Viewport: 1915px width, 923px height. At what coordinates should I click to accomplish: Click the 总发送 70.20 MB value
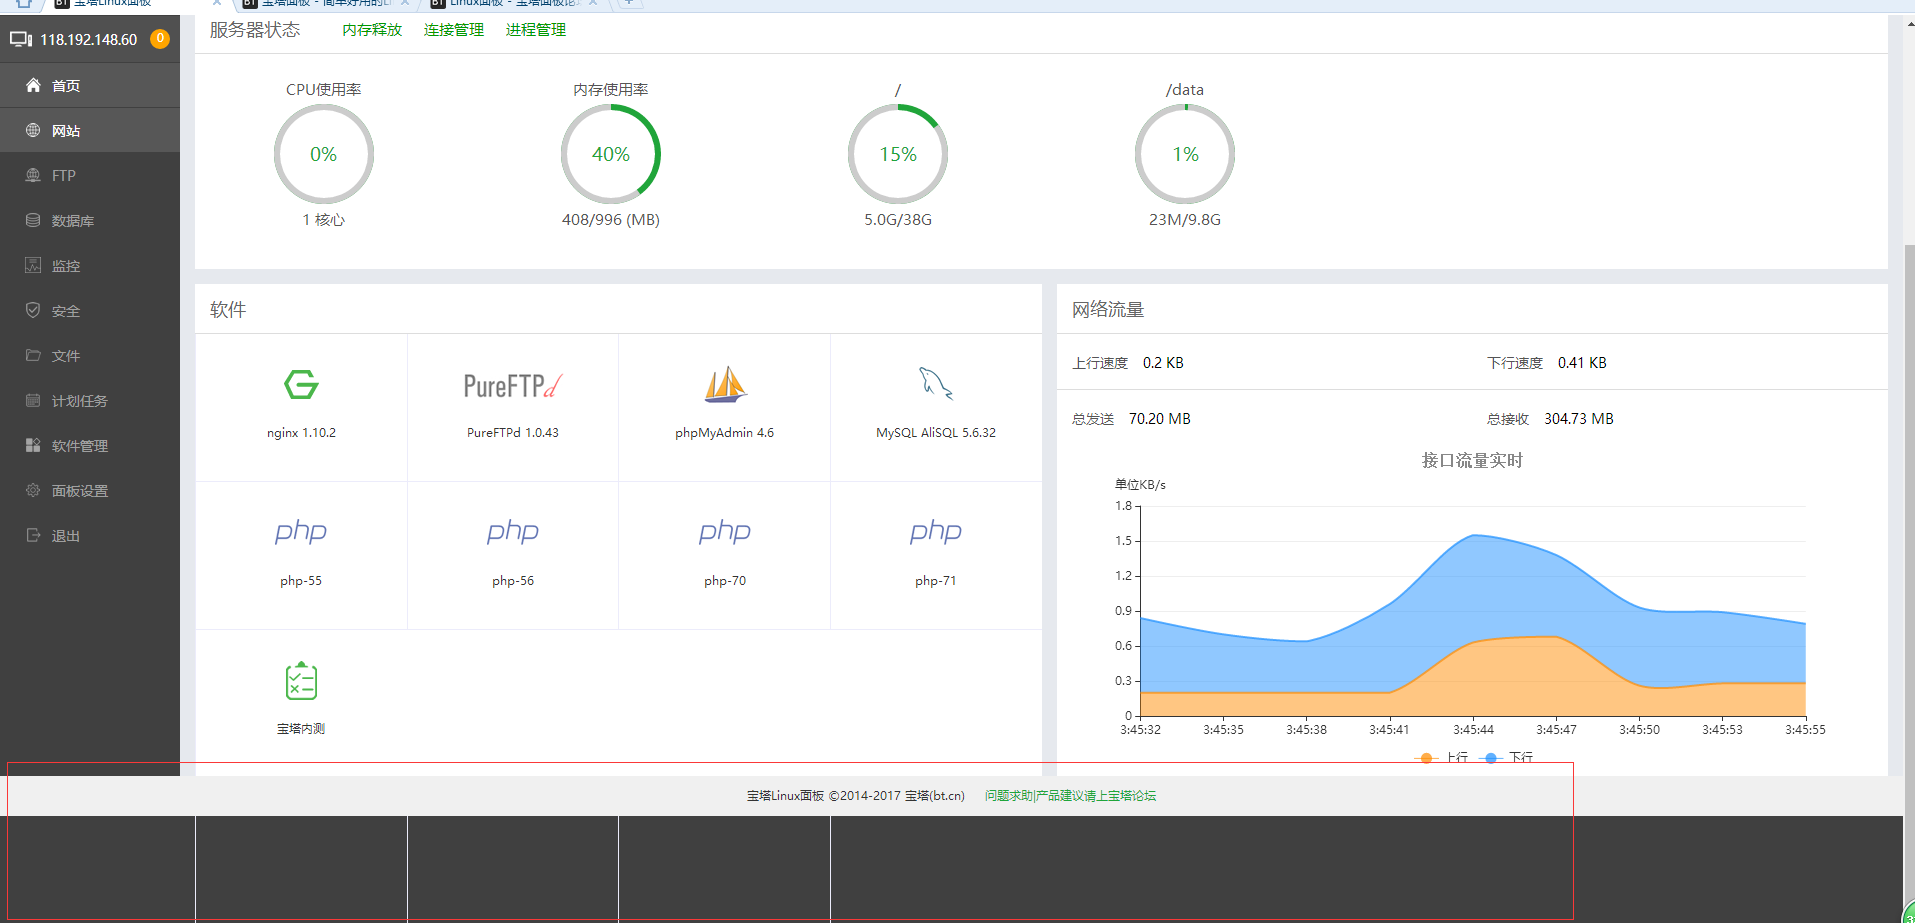1160,419
